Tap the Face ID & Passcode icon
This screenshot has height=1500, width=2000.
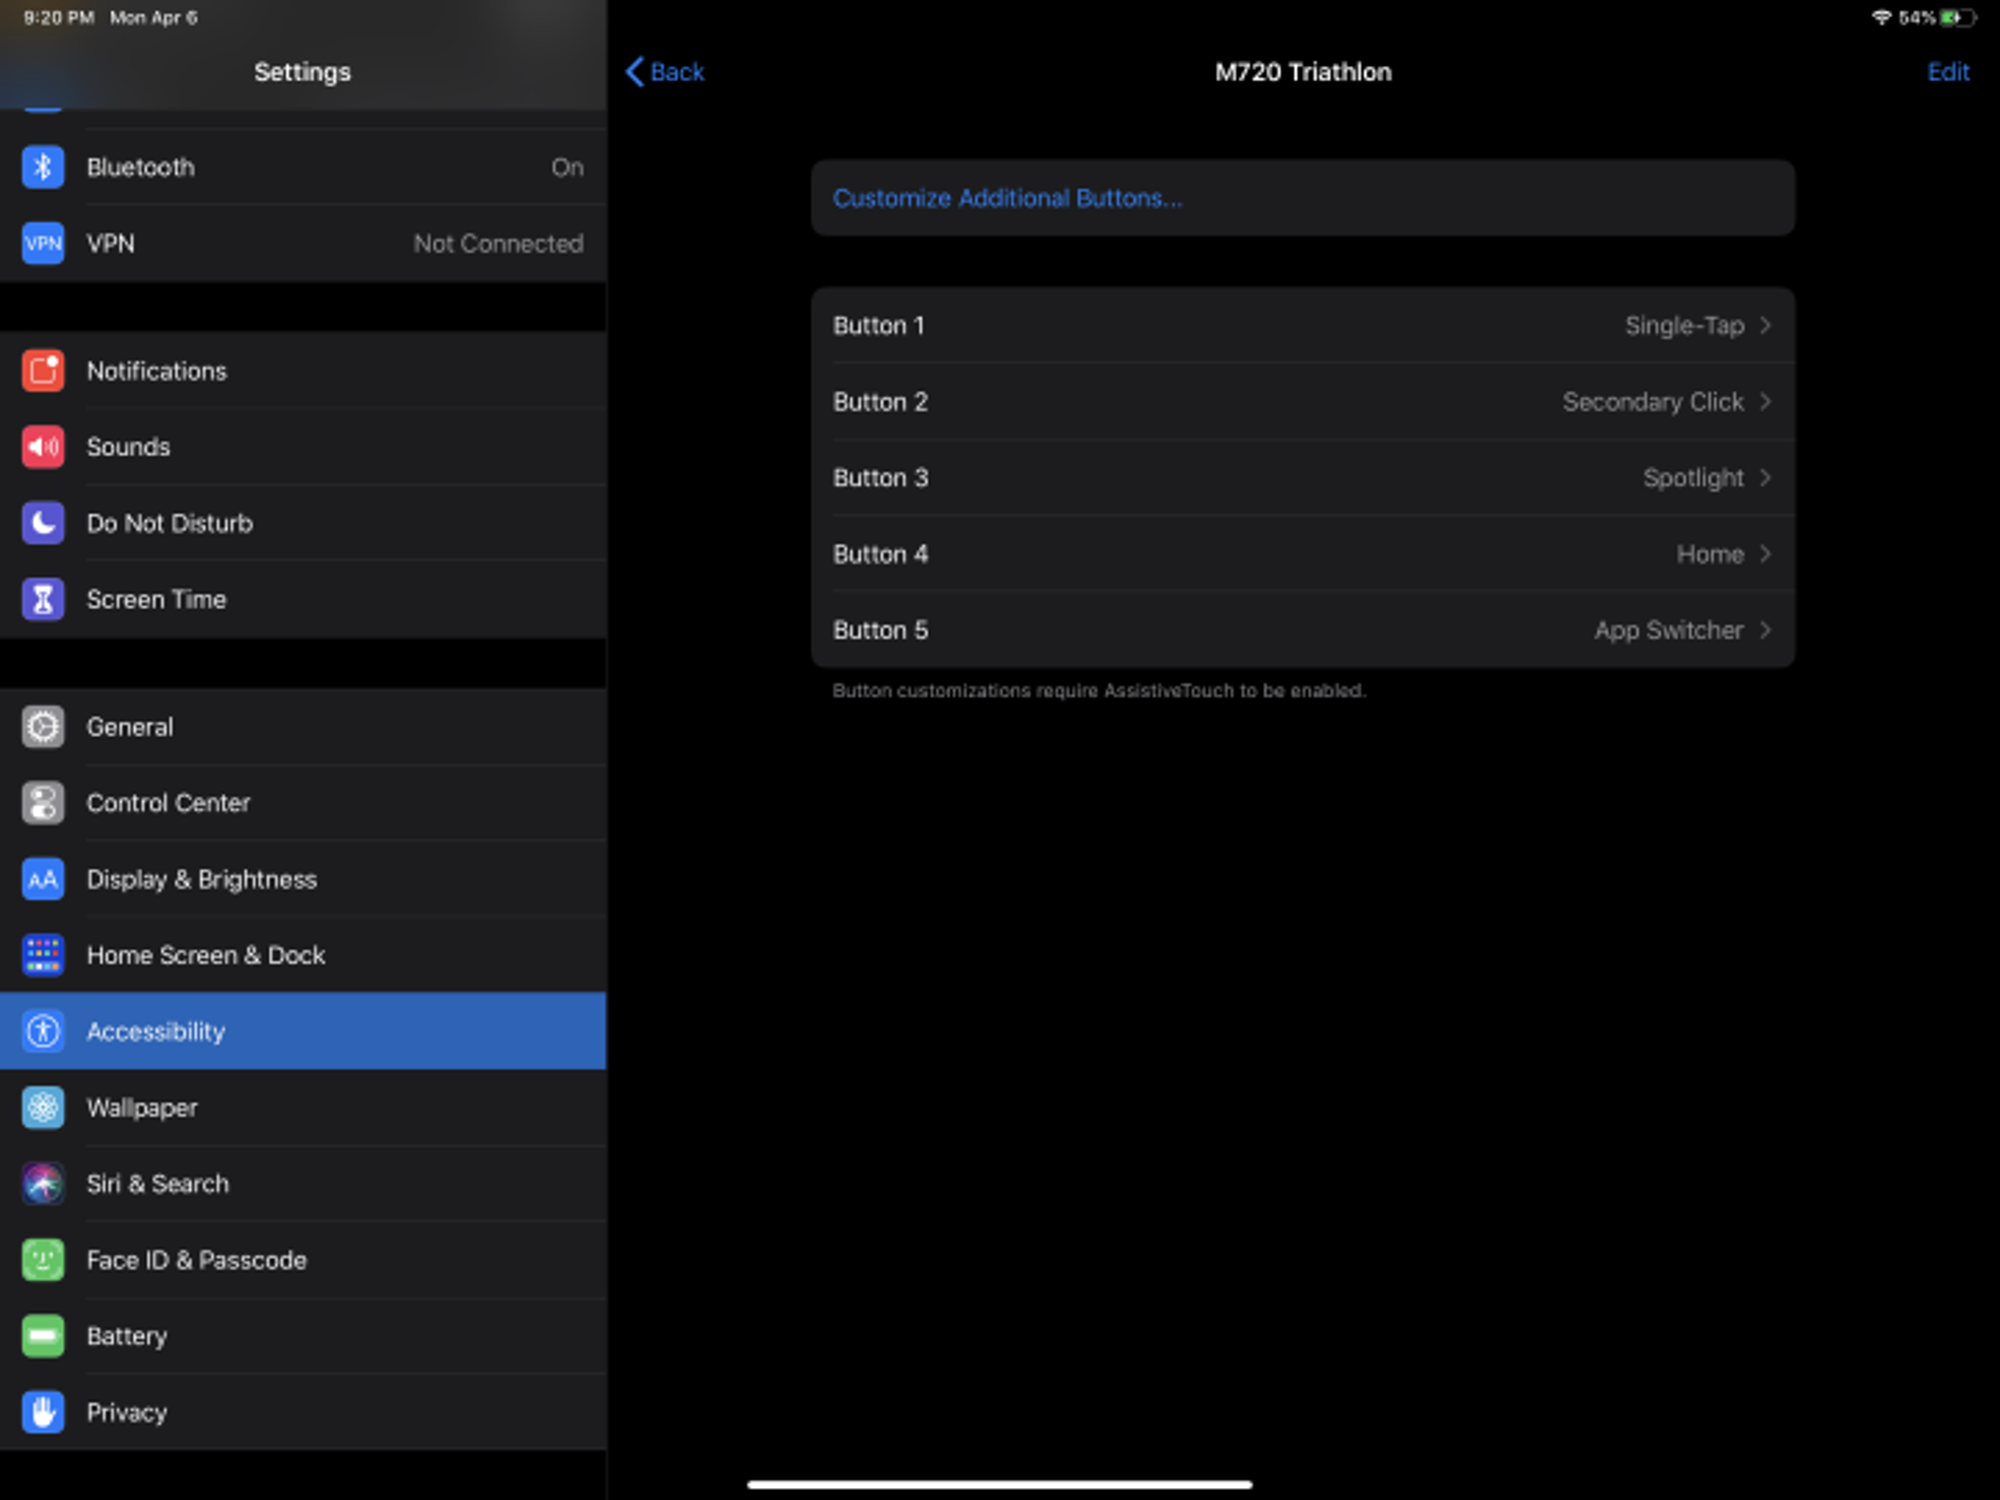pyautogui.click(x=43, y=1260)
